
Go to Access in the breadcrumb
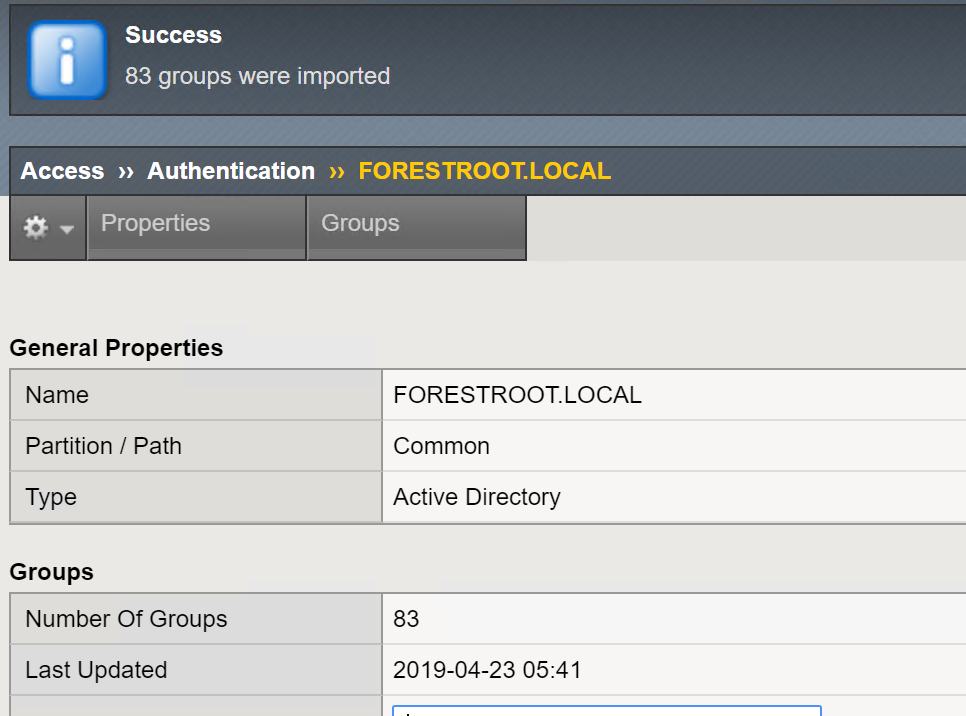pos(62,171)
